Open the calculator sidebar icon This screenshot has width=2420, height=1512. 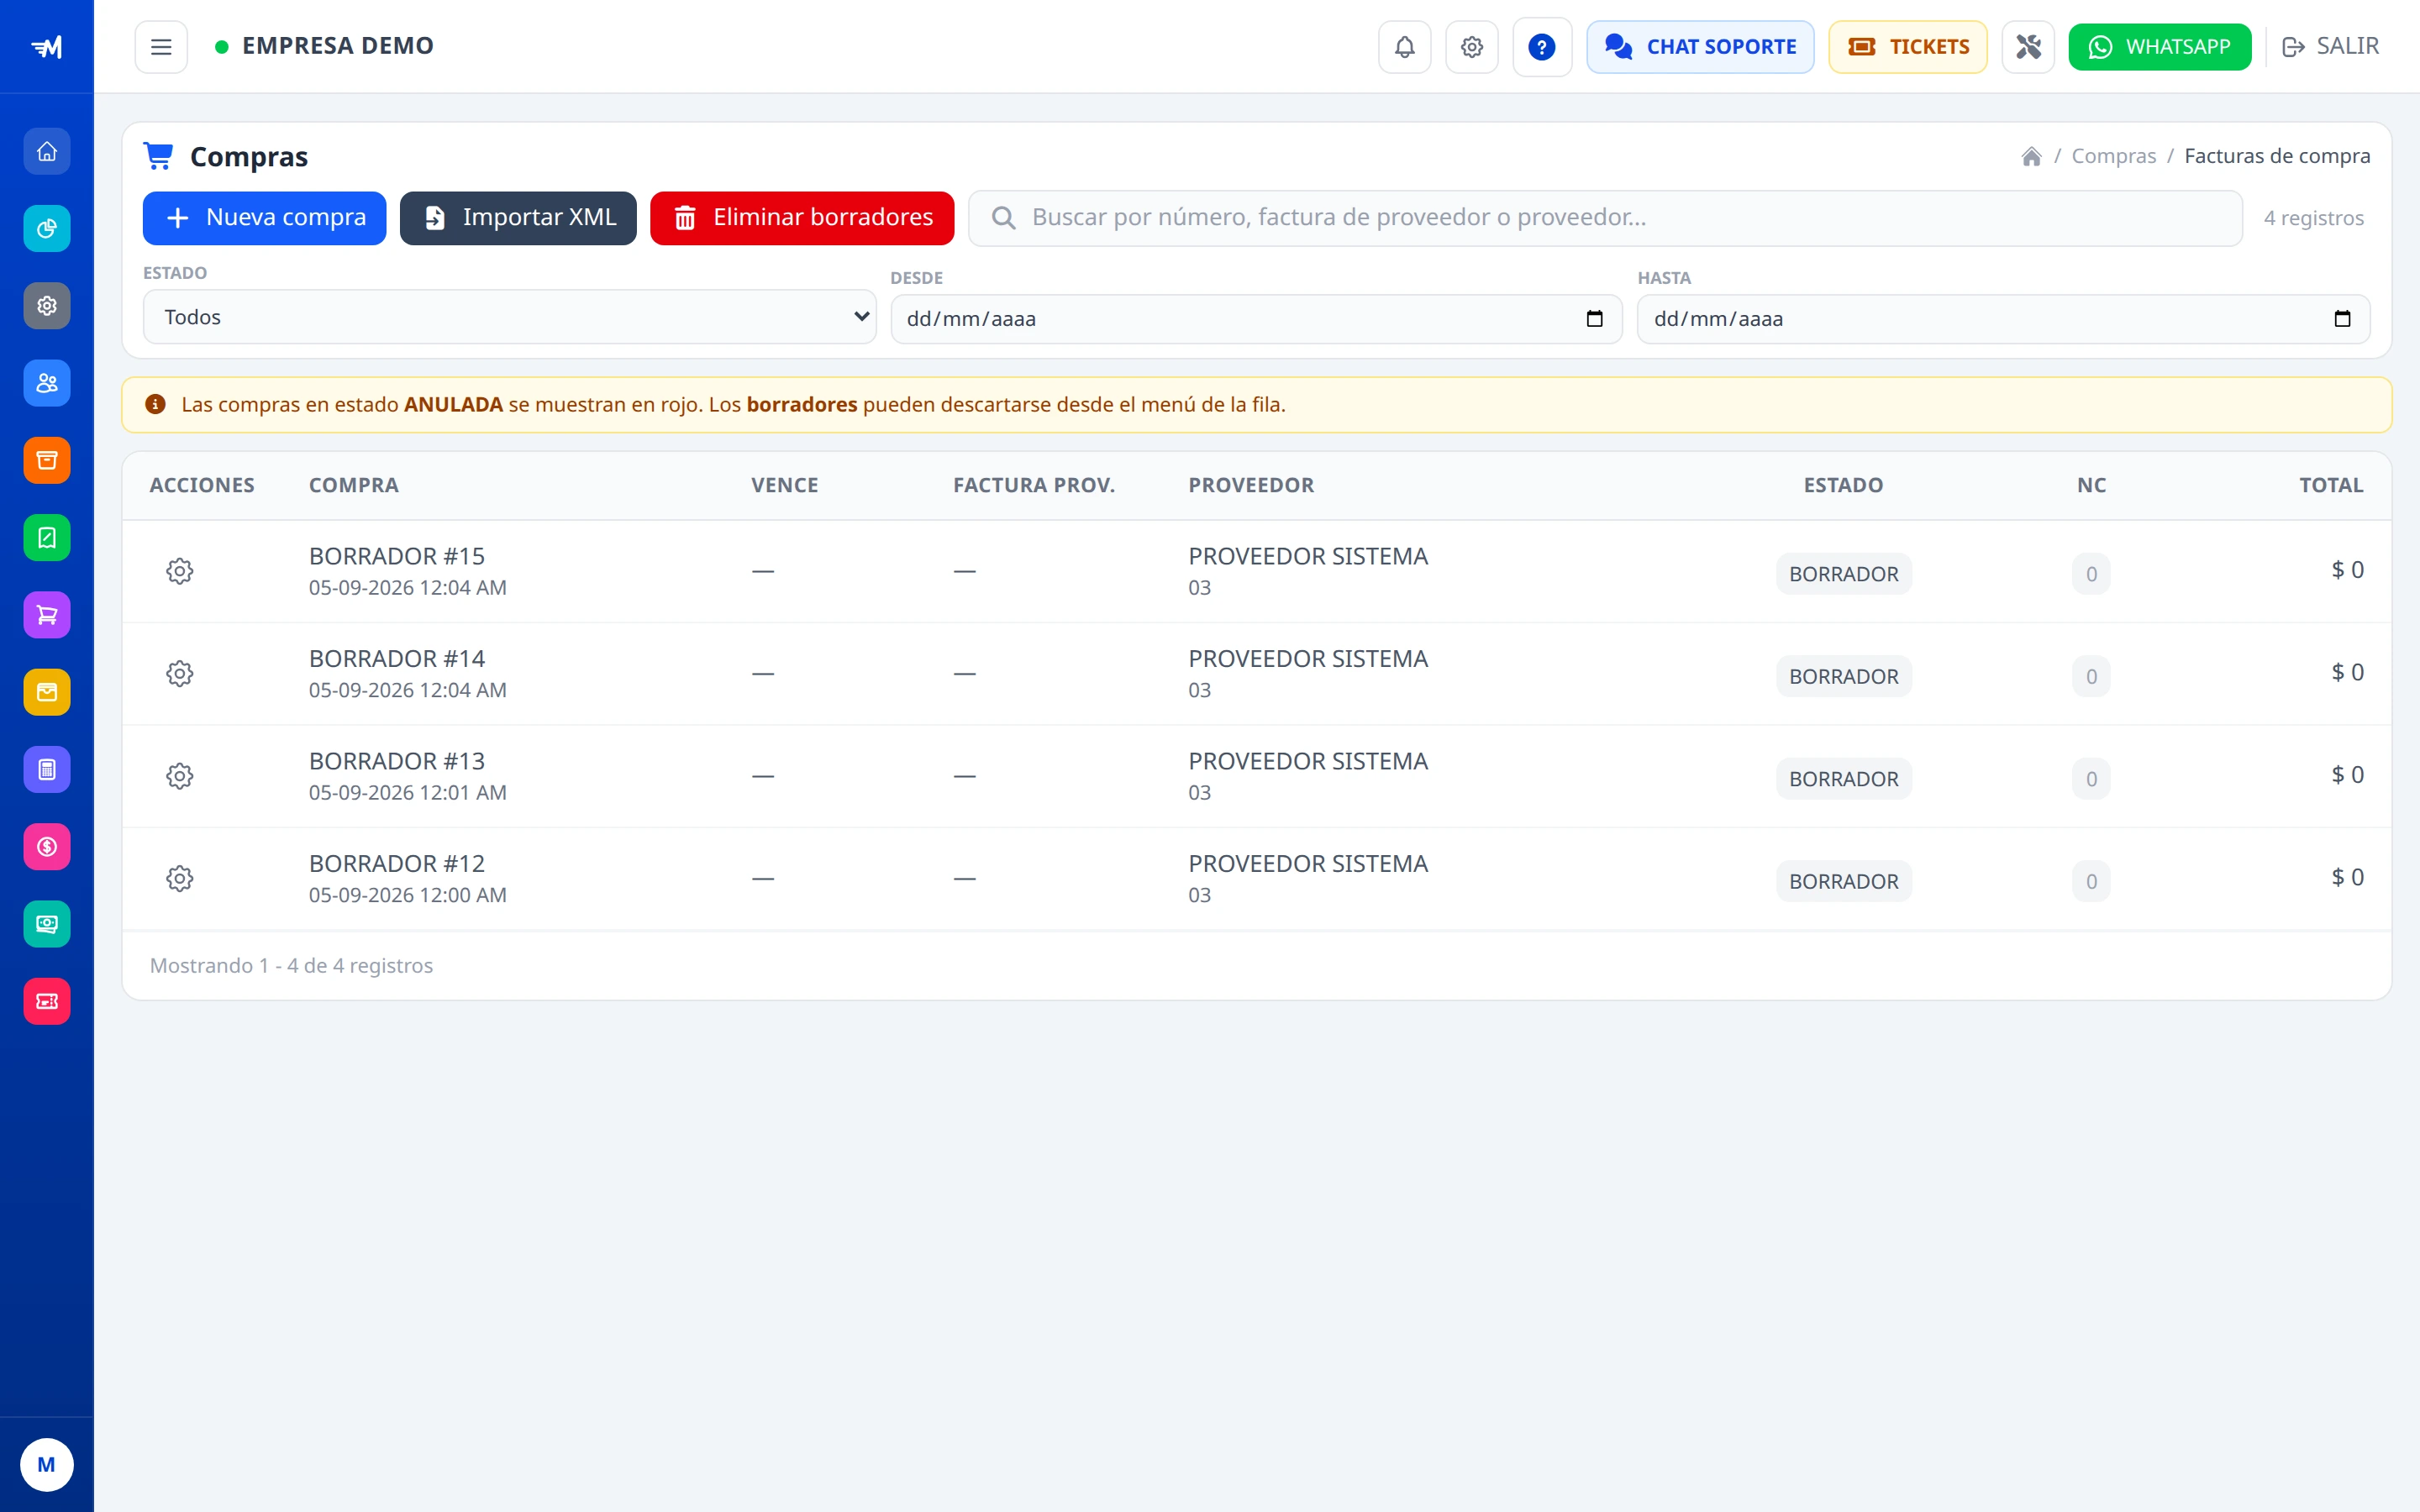[x=47, y=770]
